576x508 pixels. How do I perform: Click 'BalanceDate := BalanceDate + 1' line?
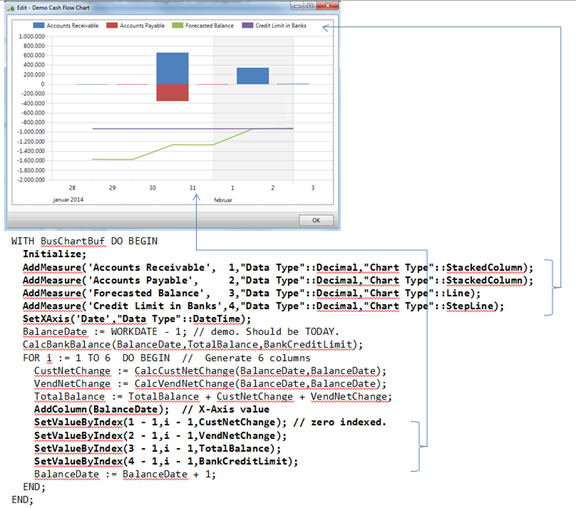(x=125, y=475)
